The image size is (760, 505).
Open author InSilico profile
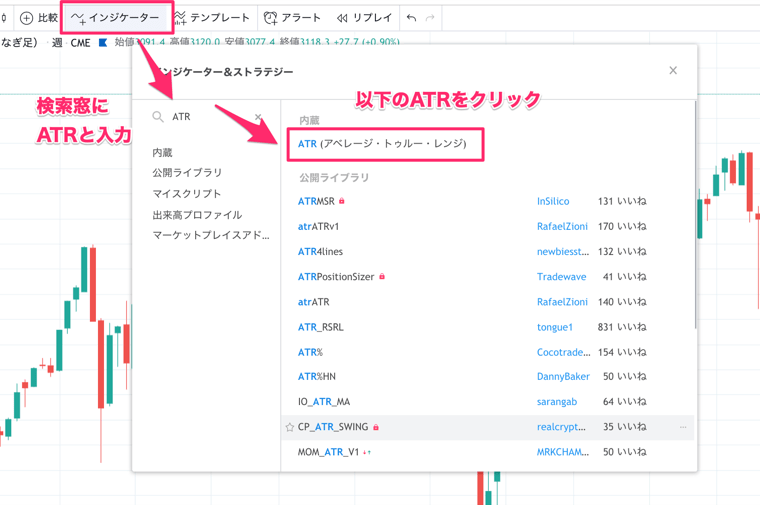pos(553,201)
